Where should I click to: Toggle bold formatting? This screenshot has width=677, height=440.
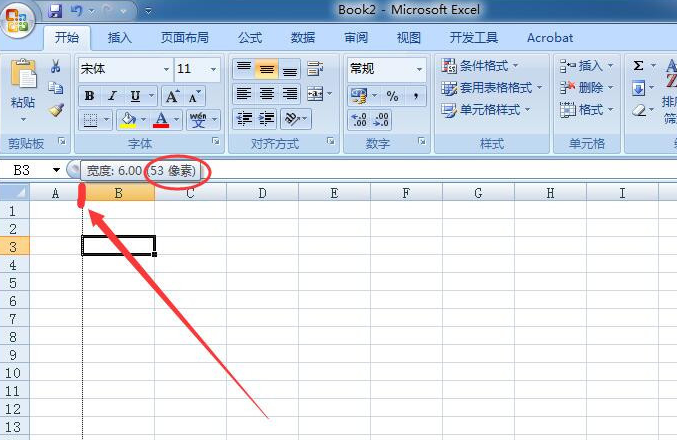pyautogui.click(x=89, y=96)
